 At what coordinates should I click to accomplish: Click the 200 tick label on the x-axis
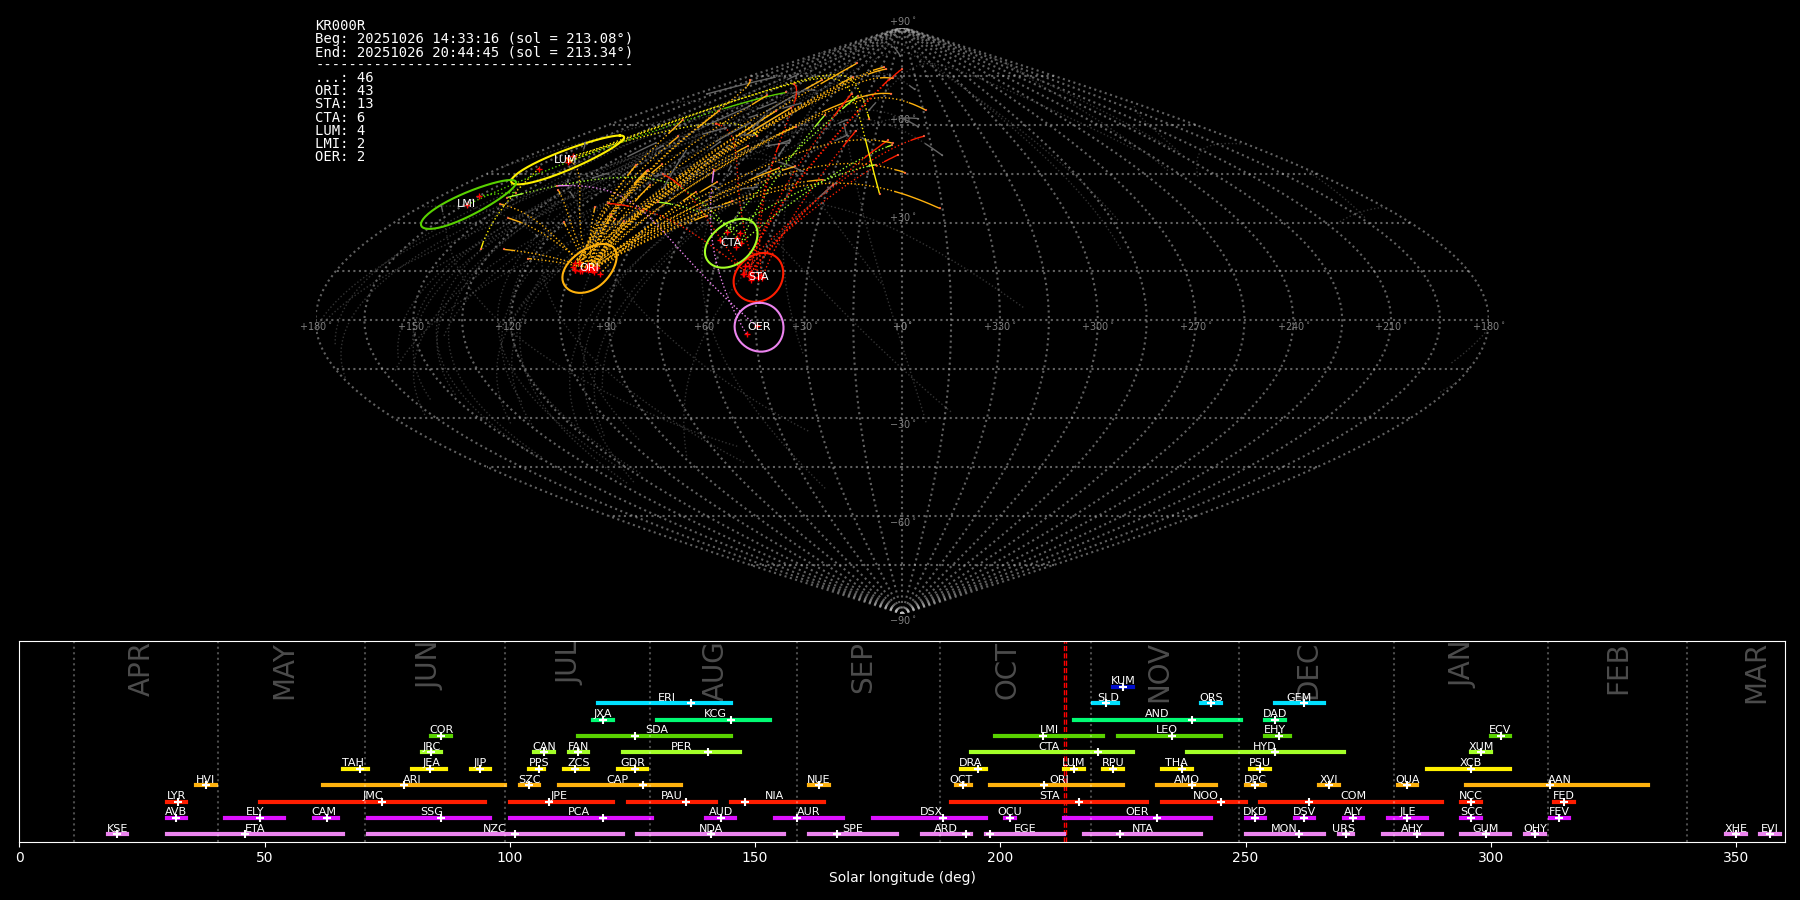(x=1000, y=858)
